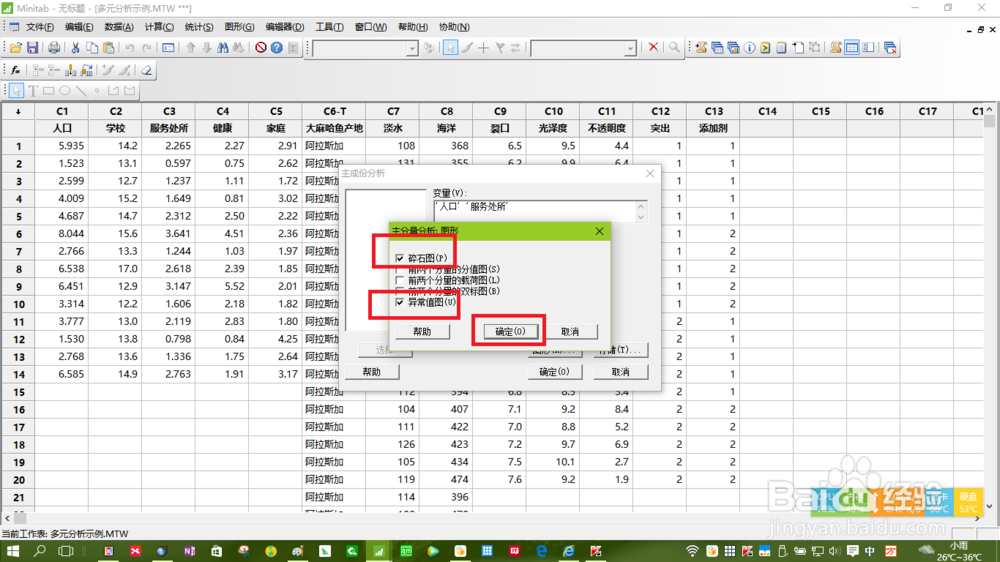Click the red X delete toolbar icon
Image resolution: width=1000 pixels, height=562 pixels.
pyautogui.click(x=653, y=48)
